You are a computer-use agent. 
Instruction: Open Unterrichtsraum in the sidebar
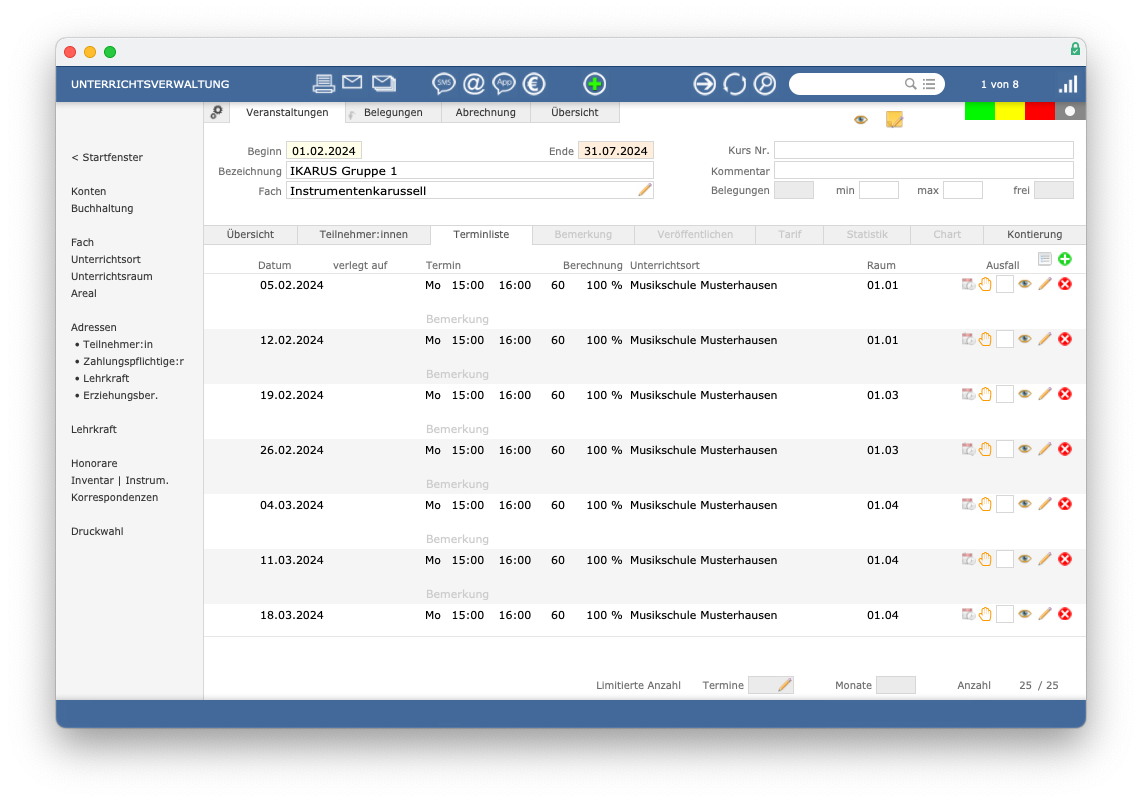[111, 276]
